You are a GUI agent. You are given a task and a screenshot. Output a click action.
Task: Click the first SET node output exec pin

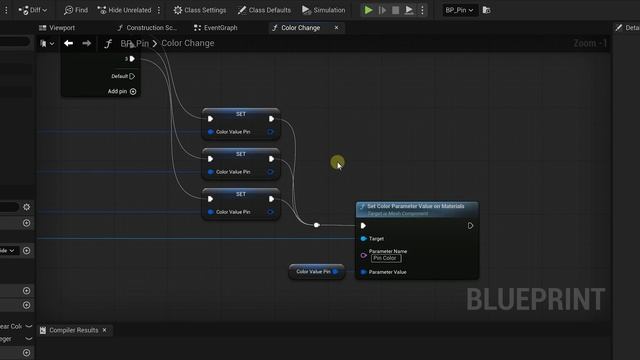click(x=271, y=119)
